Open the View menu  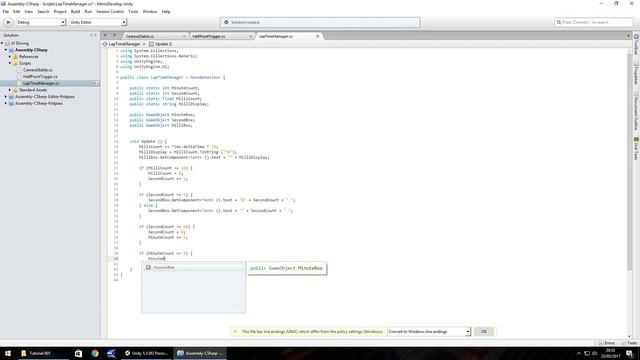click(29, 11)
